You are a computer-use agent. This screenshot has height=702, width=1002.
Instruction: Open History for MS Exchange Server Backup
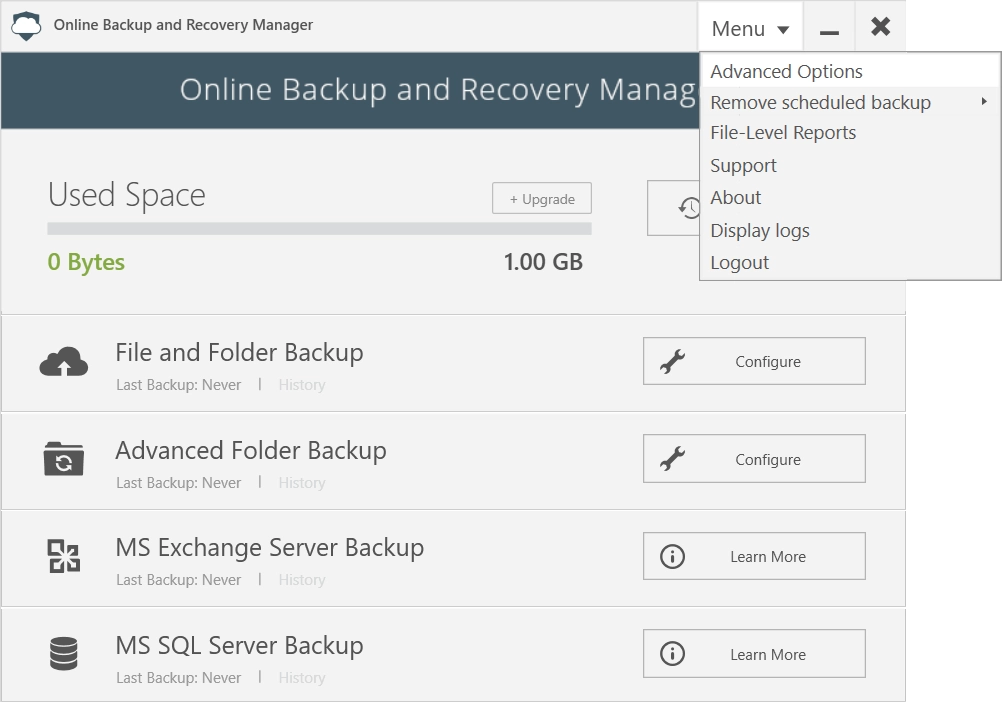302,579
